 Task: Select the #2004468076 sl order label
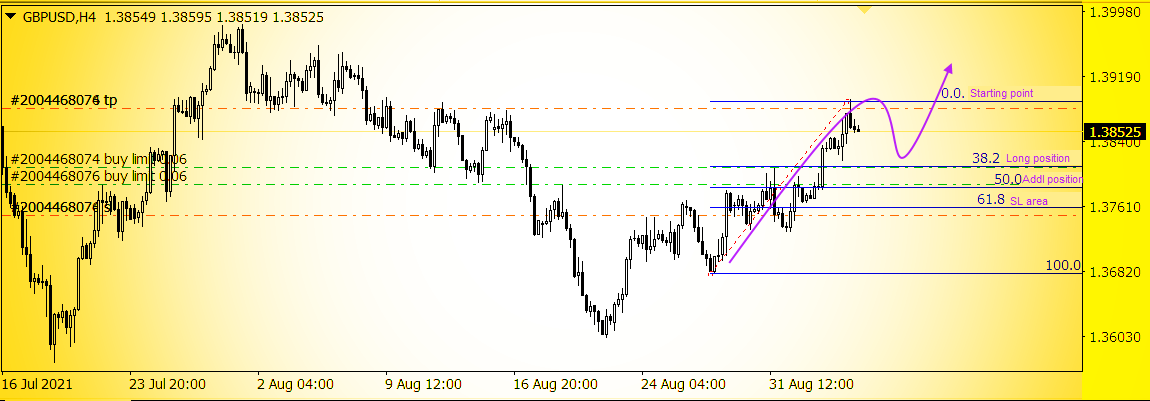[64, 207]
